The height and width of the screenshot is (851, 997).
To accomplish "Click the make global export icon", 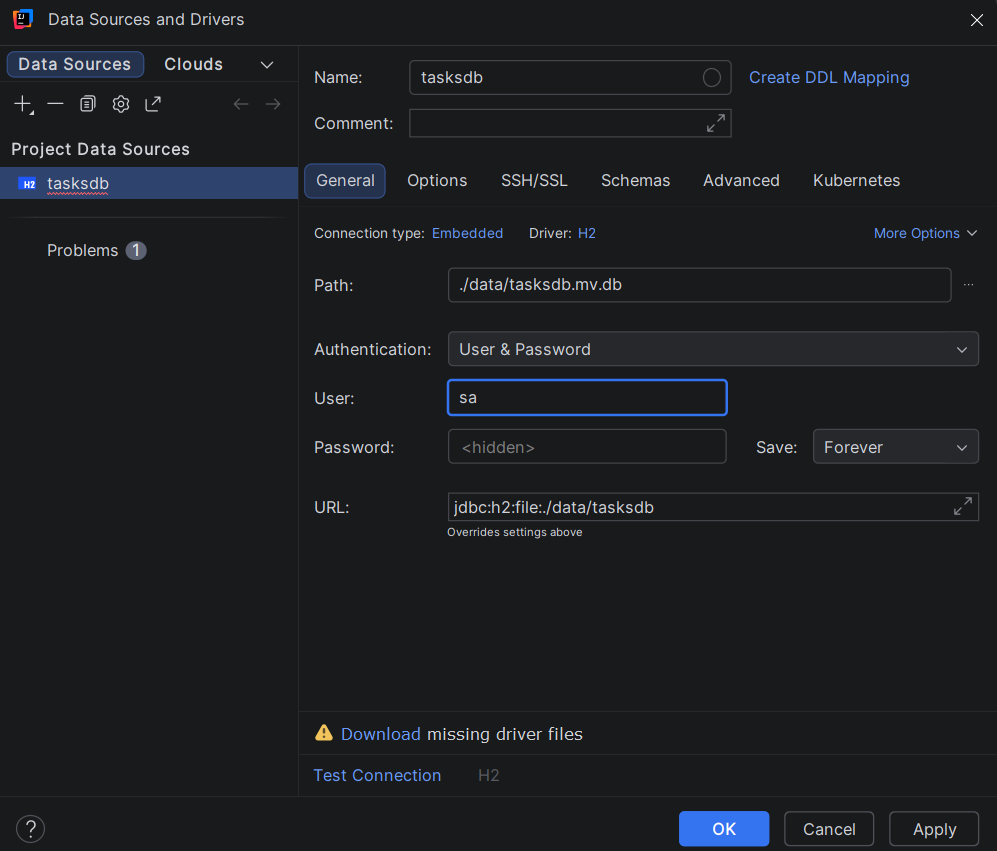I will coord(153,104).
